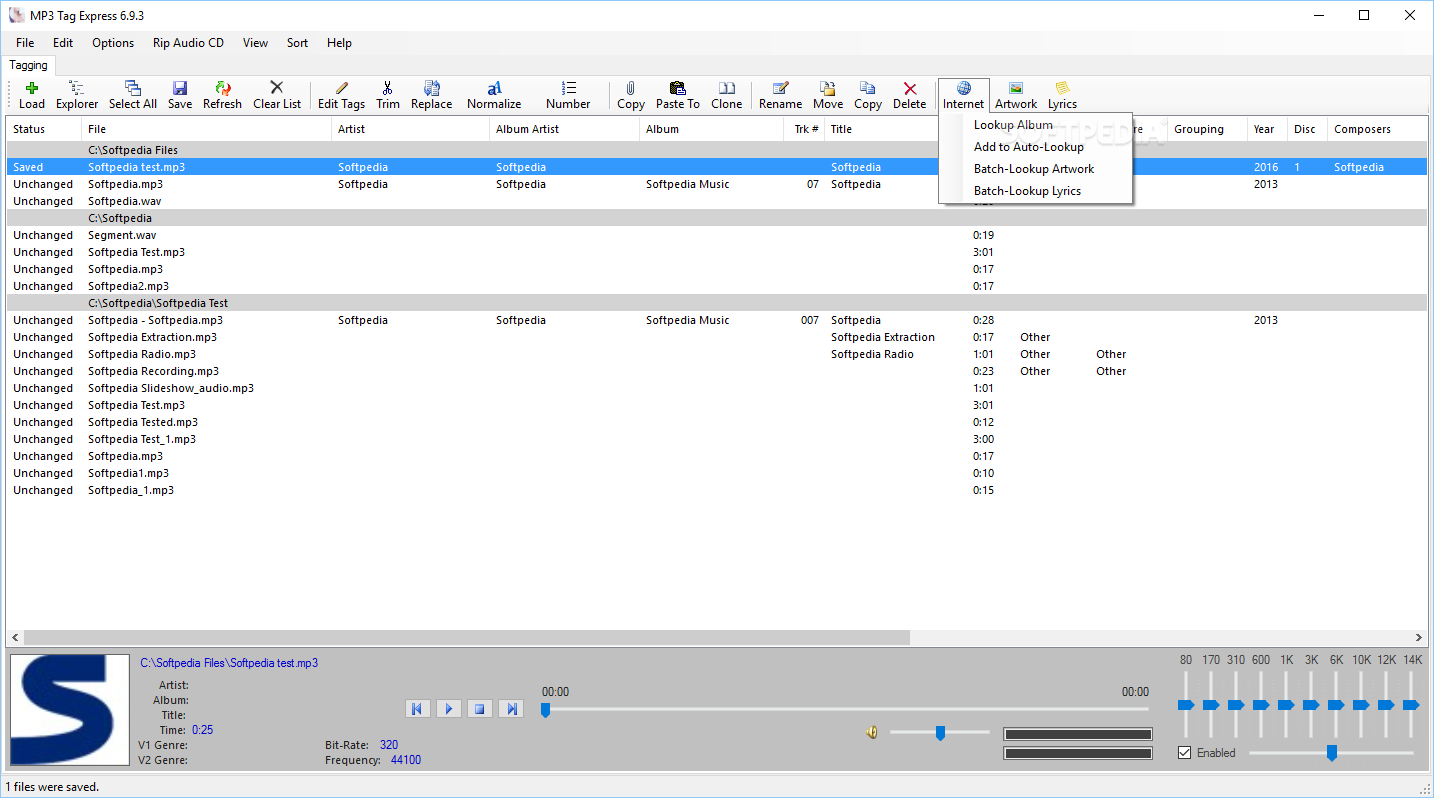Image resolution: width=1434 pixels, height=798 pixels.
Task: Switch to the Tagging tab
Action: (29, 65)
